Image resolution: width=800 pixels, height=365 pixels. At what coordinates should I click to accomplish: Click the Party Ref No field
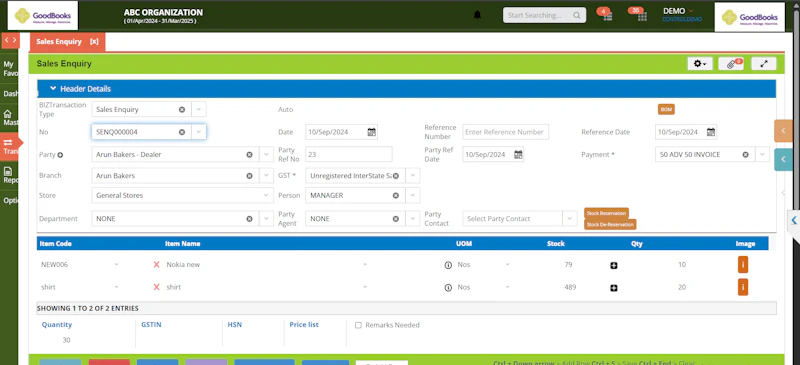349,154
